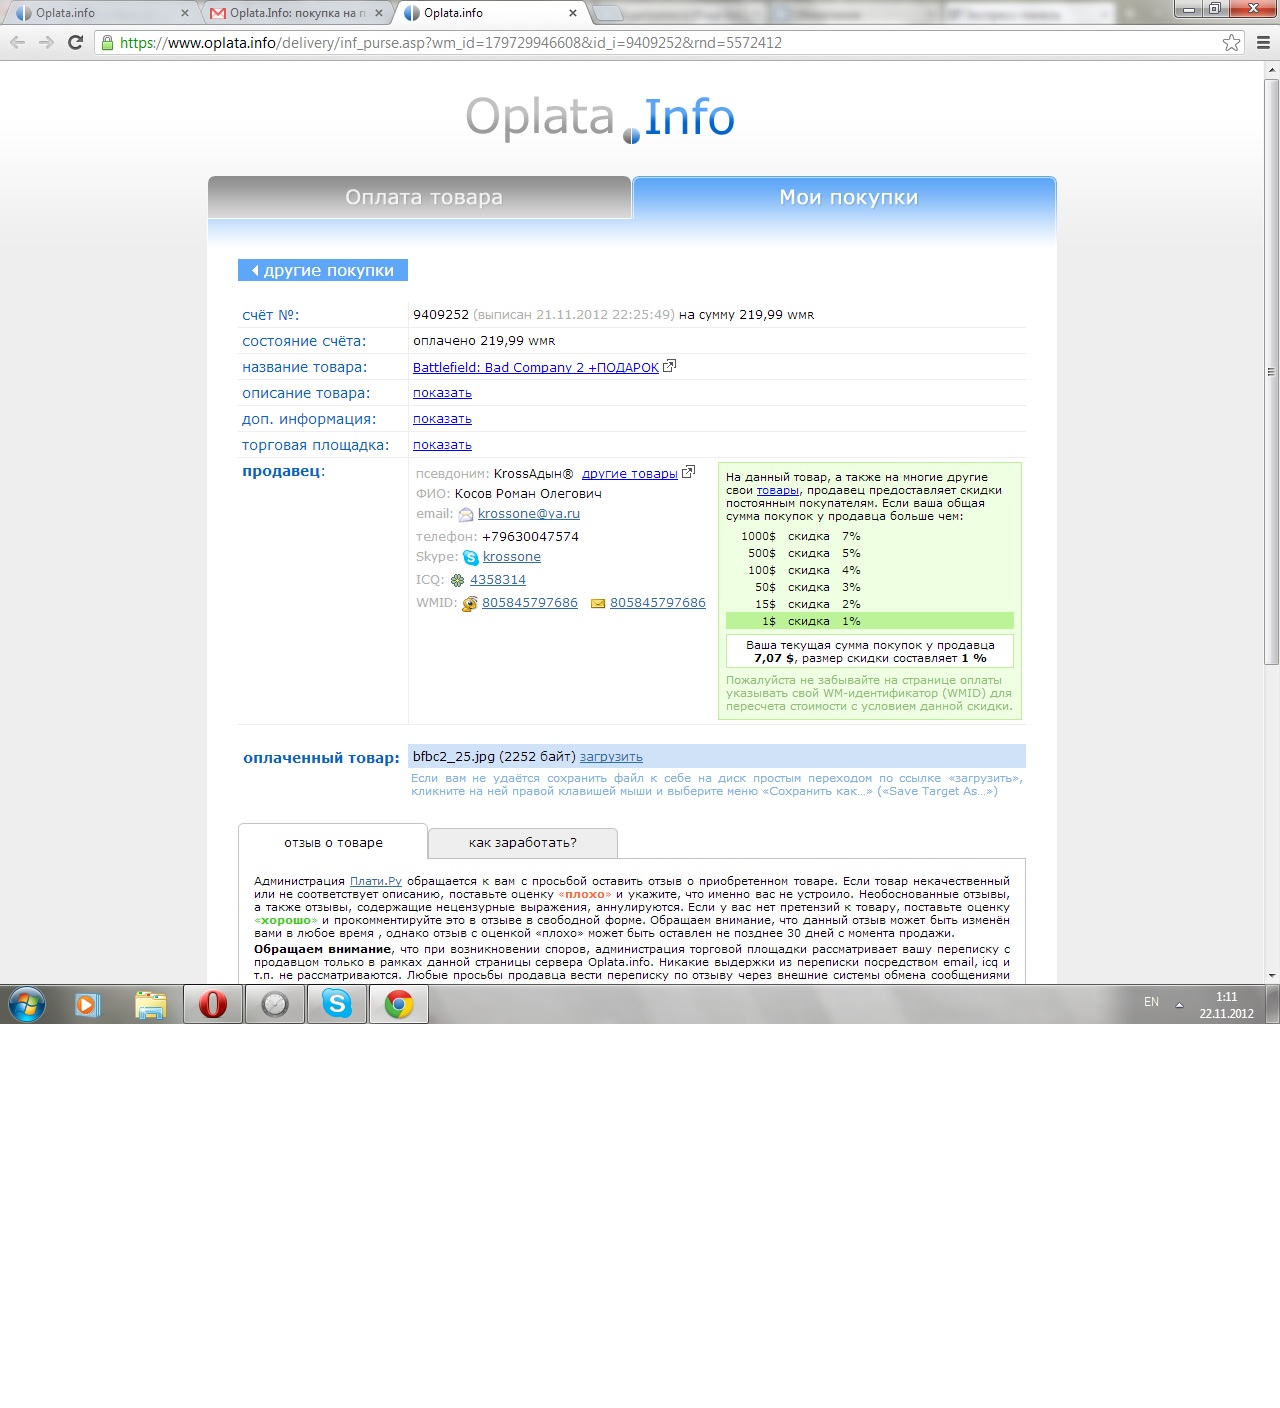Image resolution: width=1280 pixels, height=1408 pixels.
Task: Click yellow mail icon before second WMID
Action: (x=598, y=604)
